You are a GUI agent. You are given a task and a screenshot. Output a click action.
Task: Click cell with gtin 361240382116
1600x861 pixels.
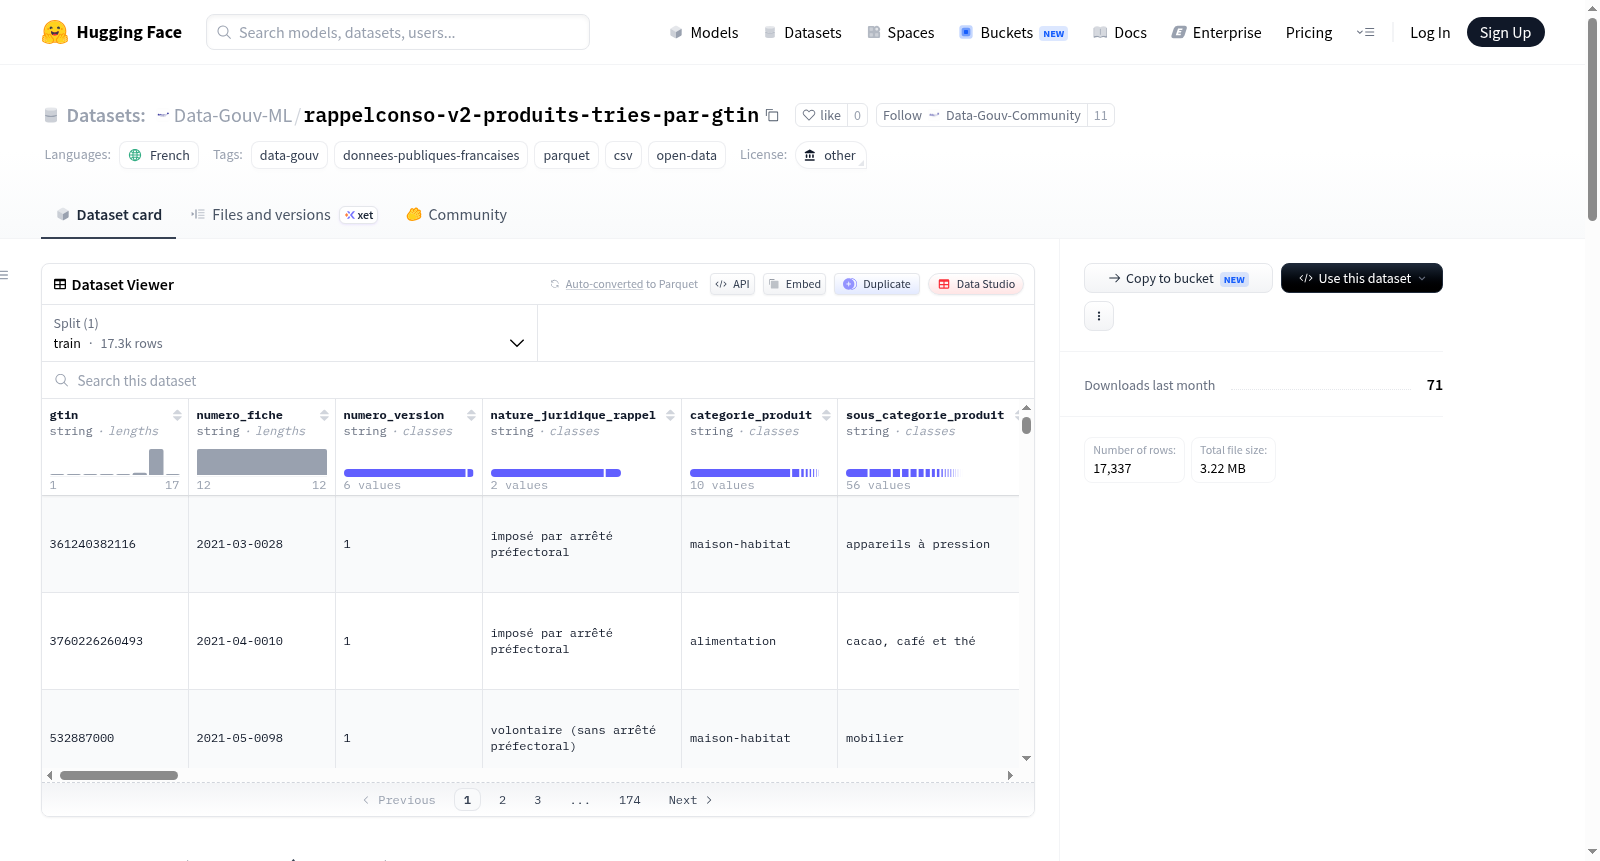tap(115, 544)
